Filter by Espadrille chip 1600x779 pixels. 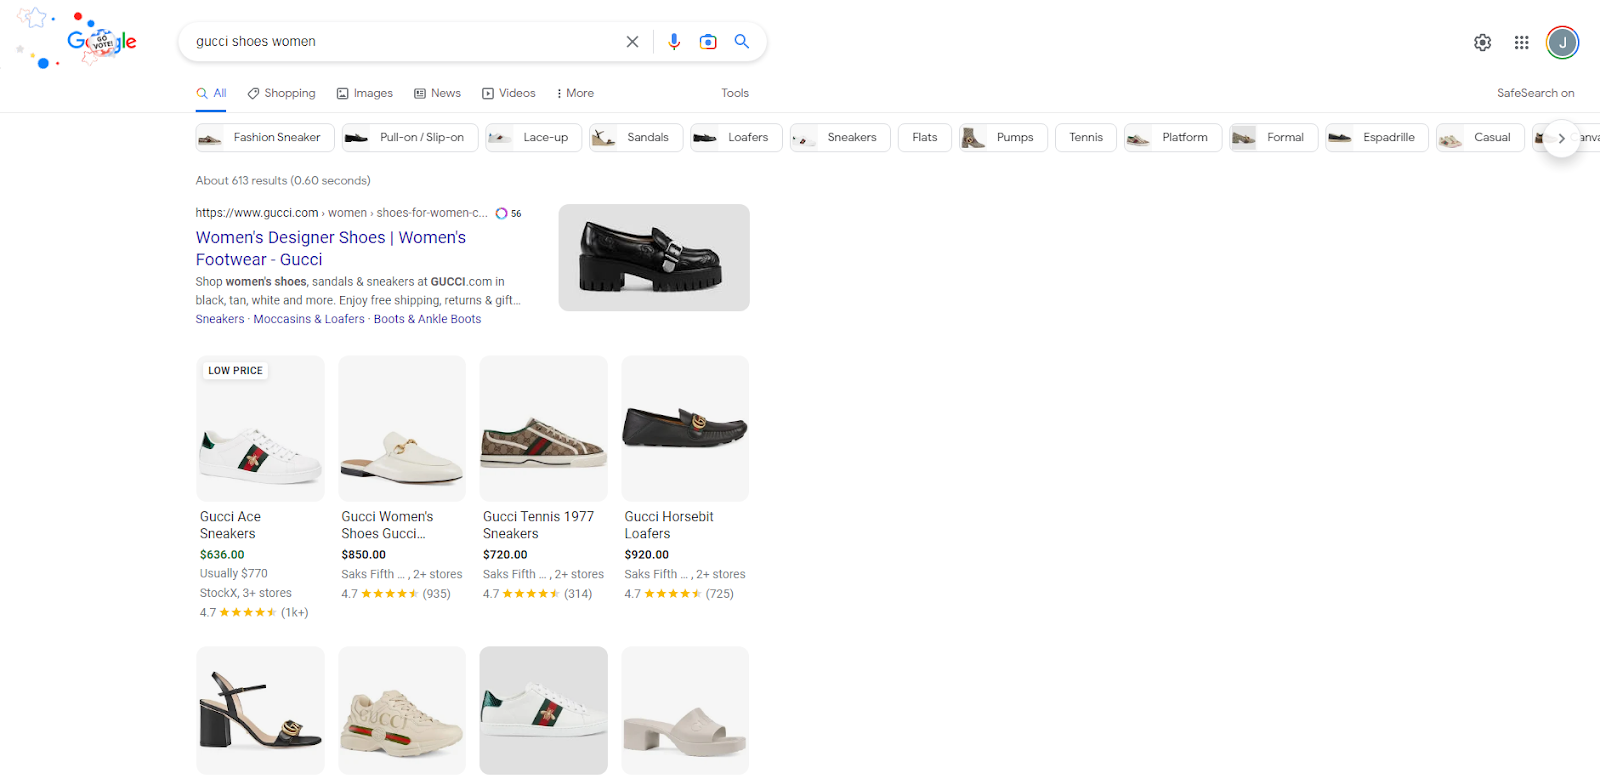(x=1377, y=137)
